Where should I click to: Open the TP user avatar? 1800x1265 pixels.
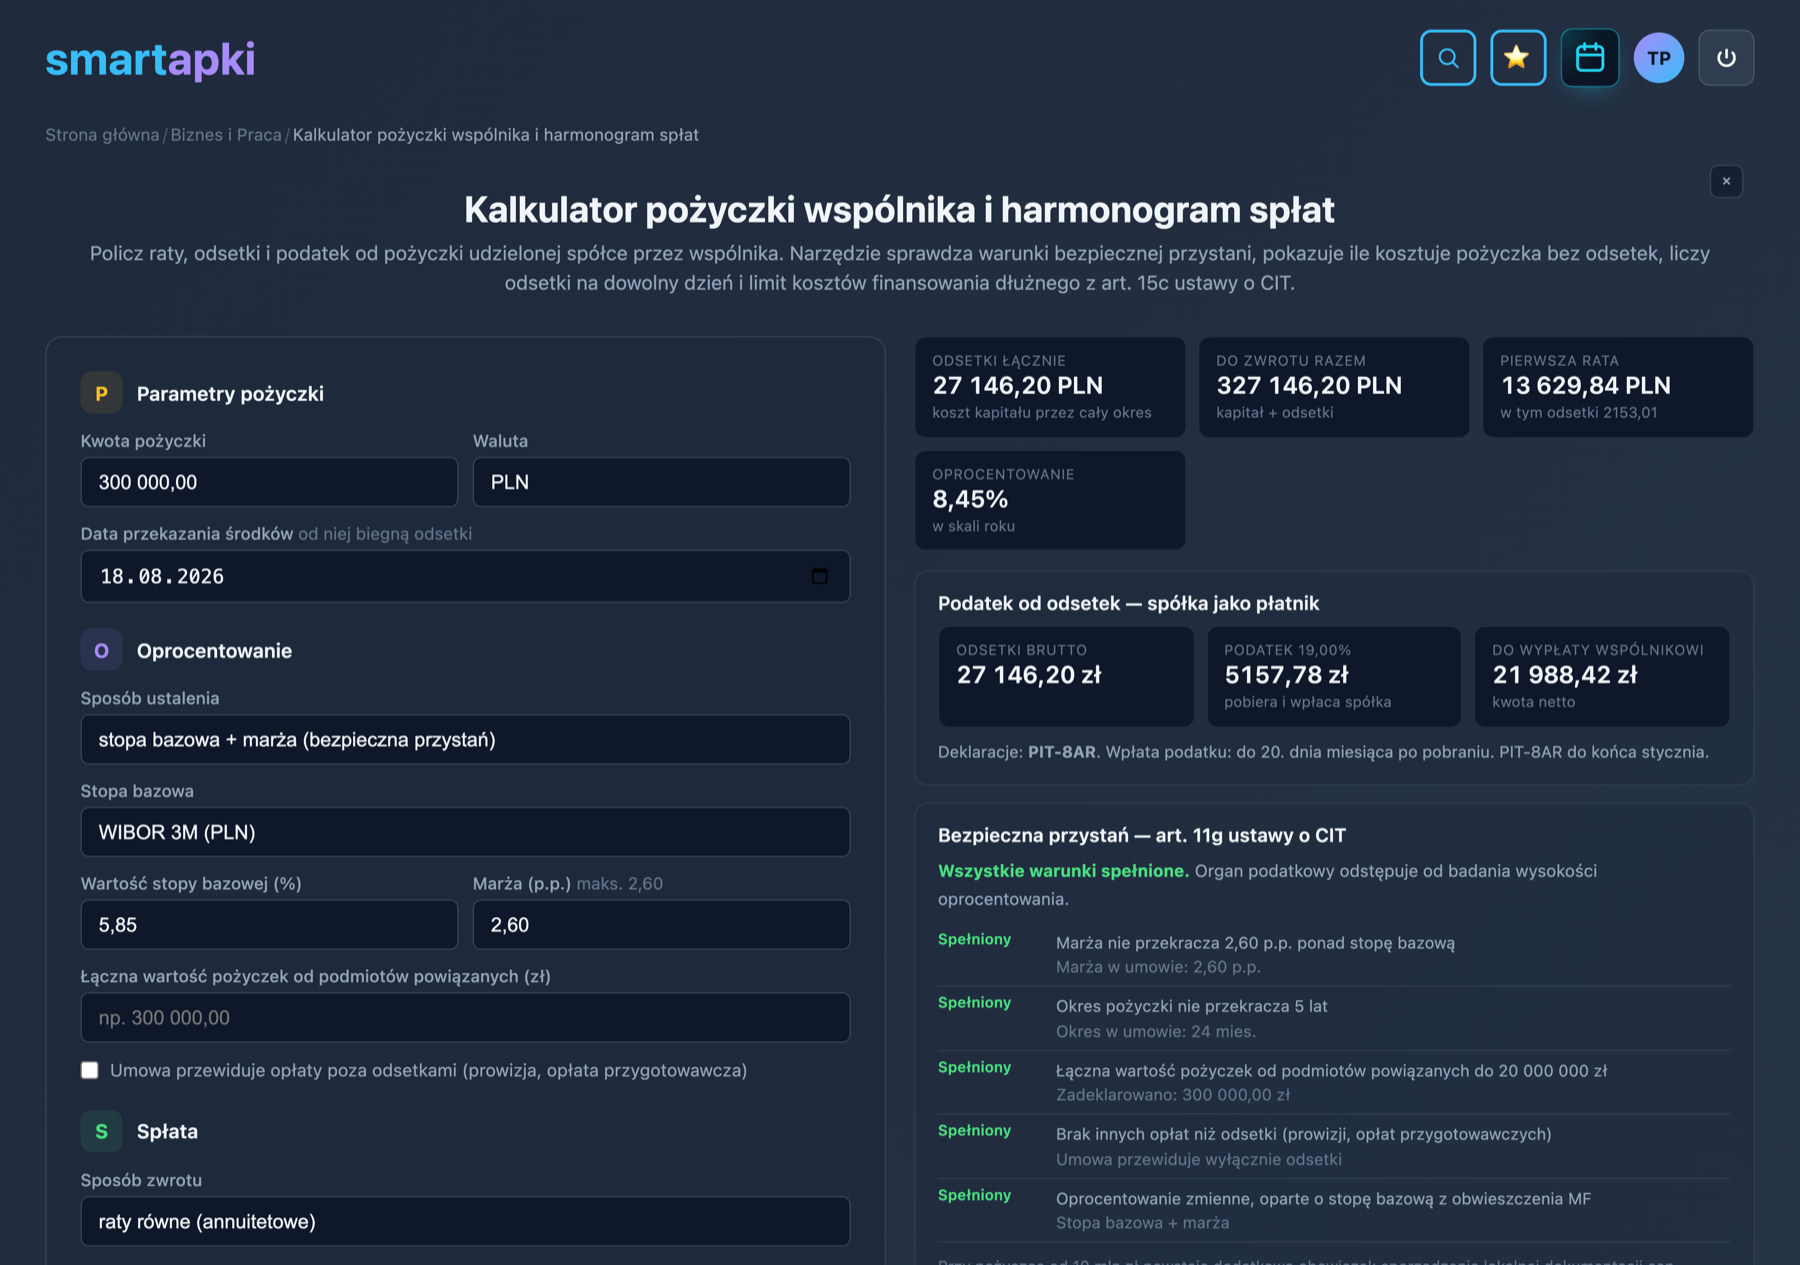1658,58
